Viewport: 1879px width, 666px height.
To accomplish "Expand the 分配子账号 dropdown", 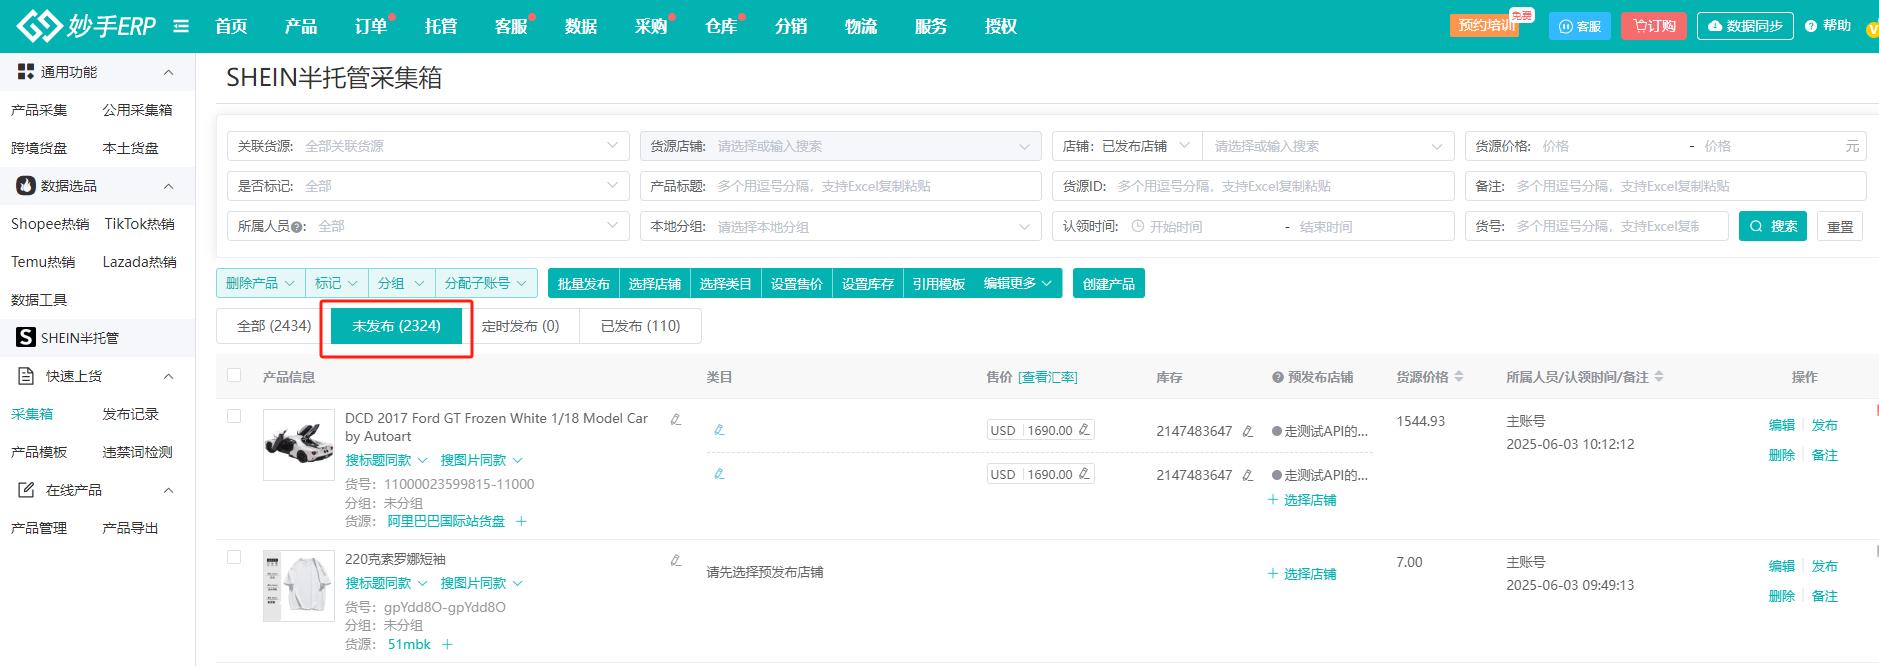I will click(x=486, y=283).
